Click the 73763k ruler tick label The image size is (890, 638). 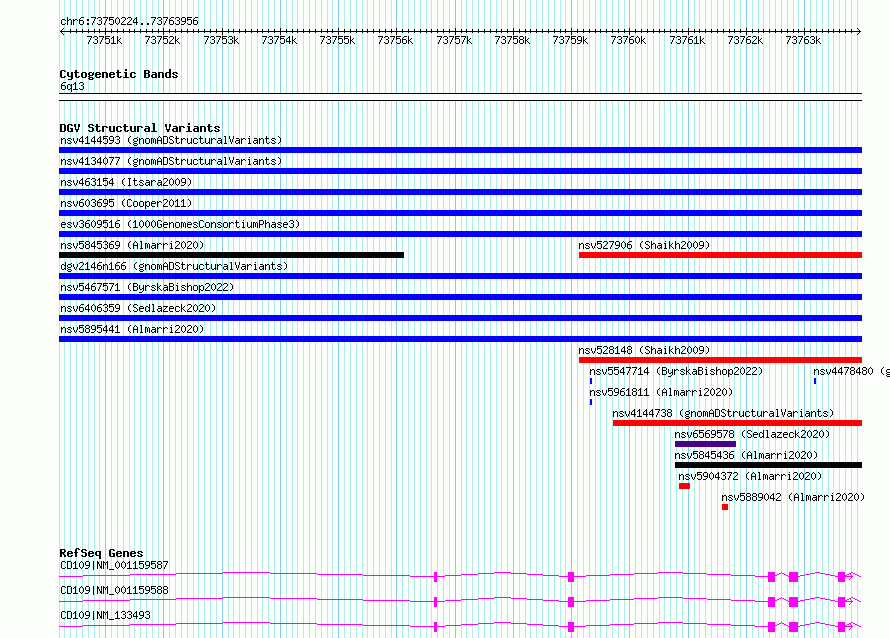point(803,40)
